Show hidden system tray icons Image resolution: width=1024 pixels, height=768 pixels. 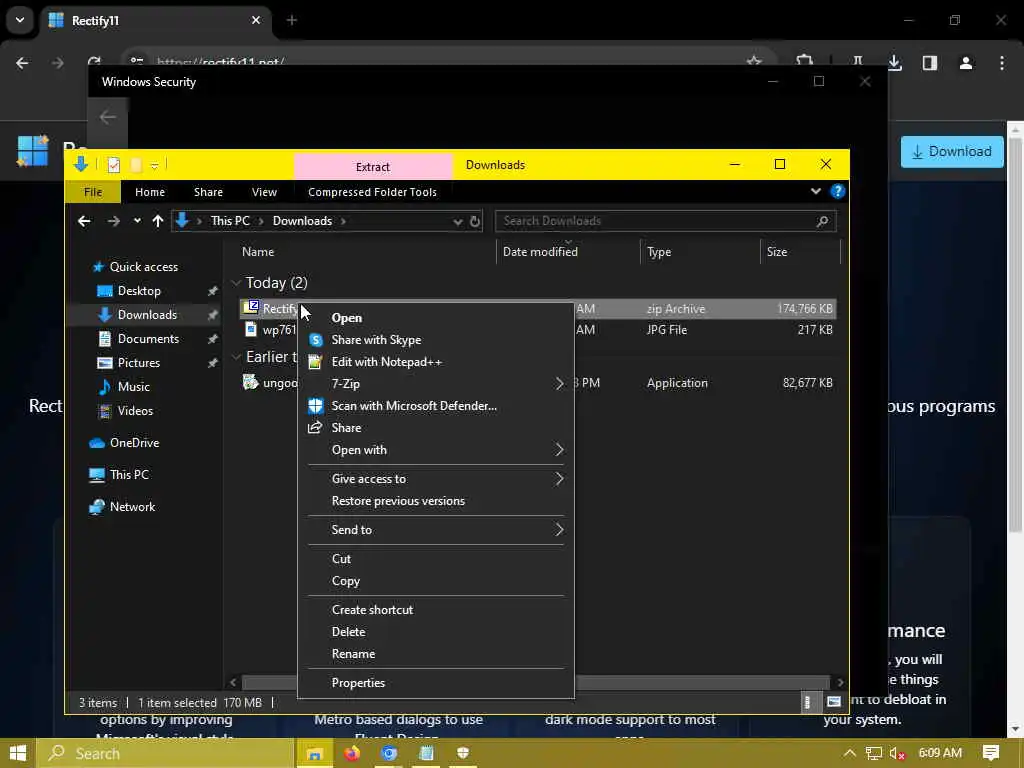(x=849, y=754)
